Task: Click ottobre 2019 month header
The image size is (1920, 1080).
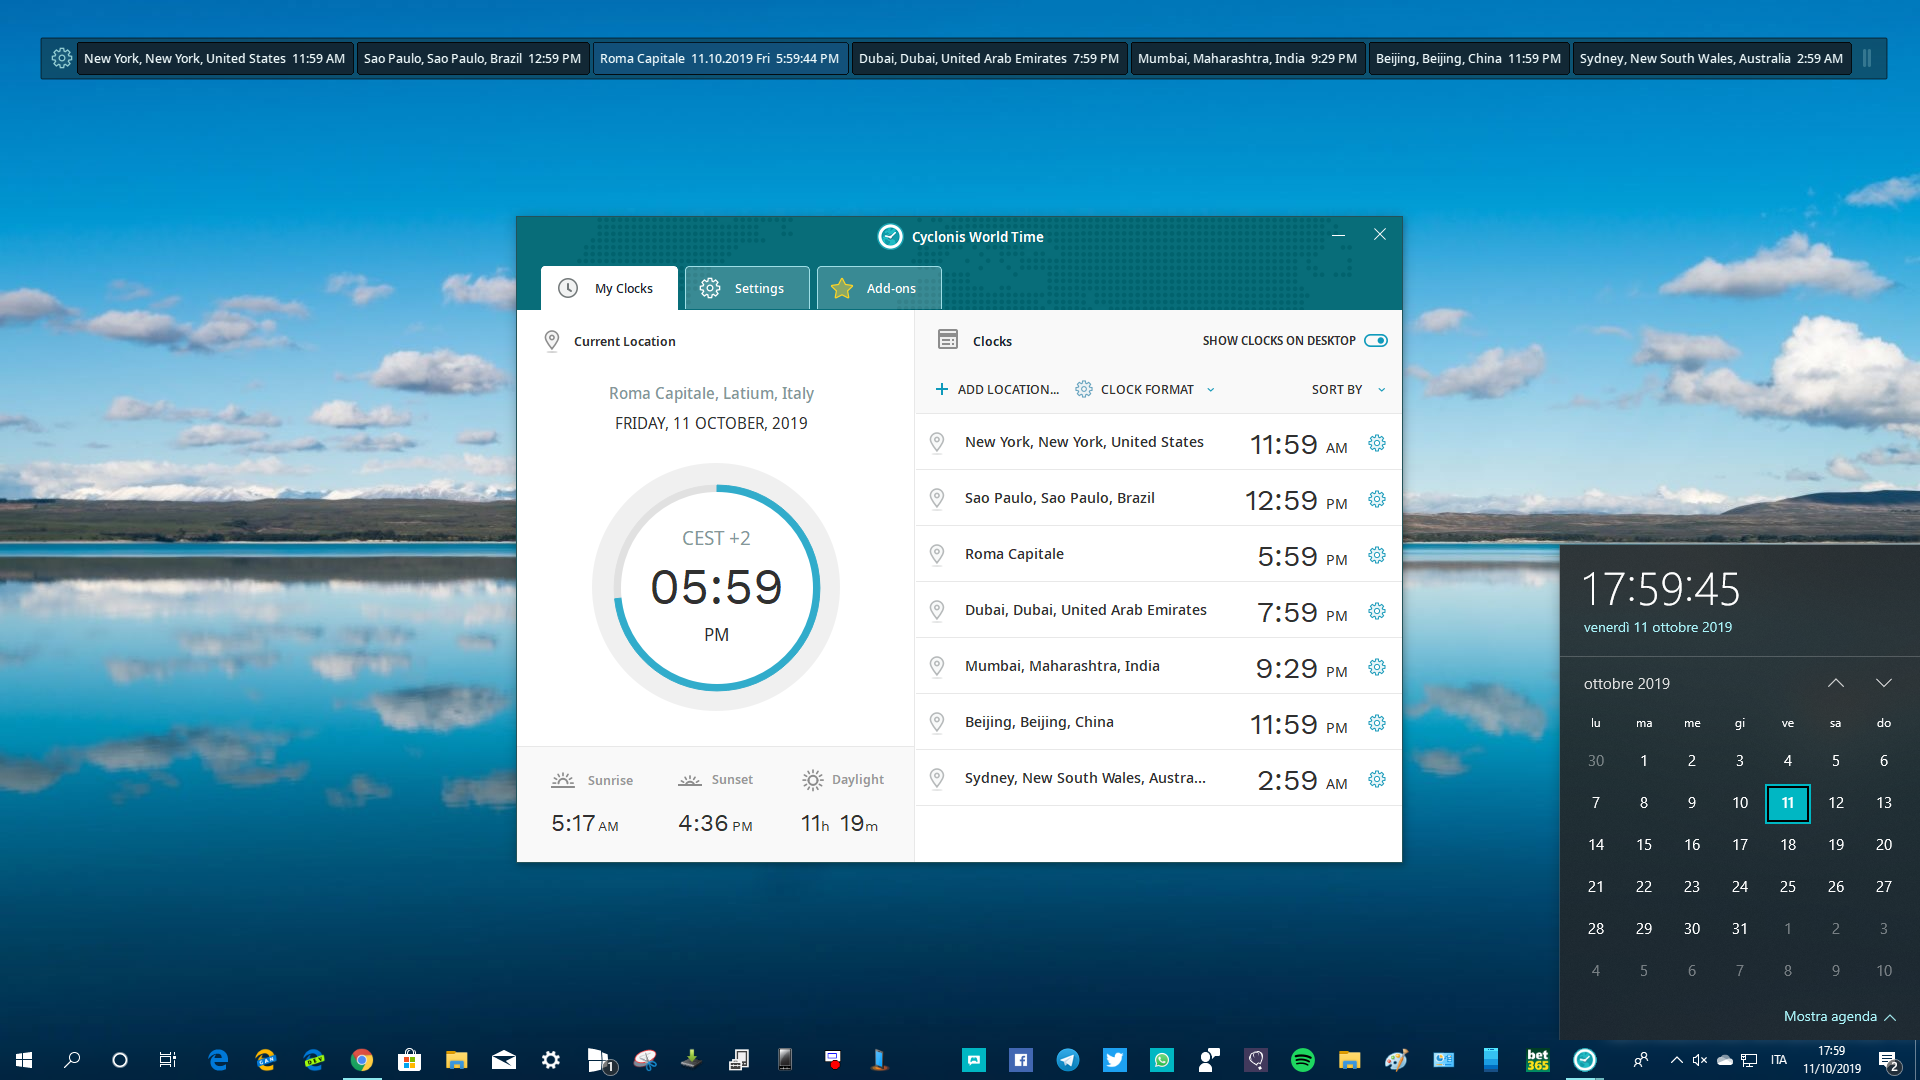Action: coord(1626,683)
